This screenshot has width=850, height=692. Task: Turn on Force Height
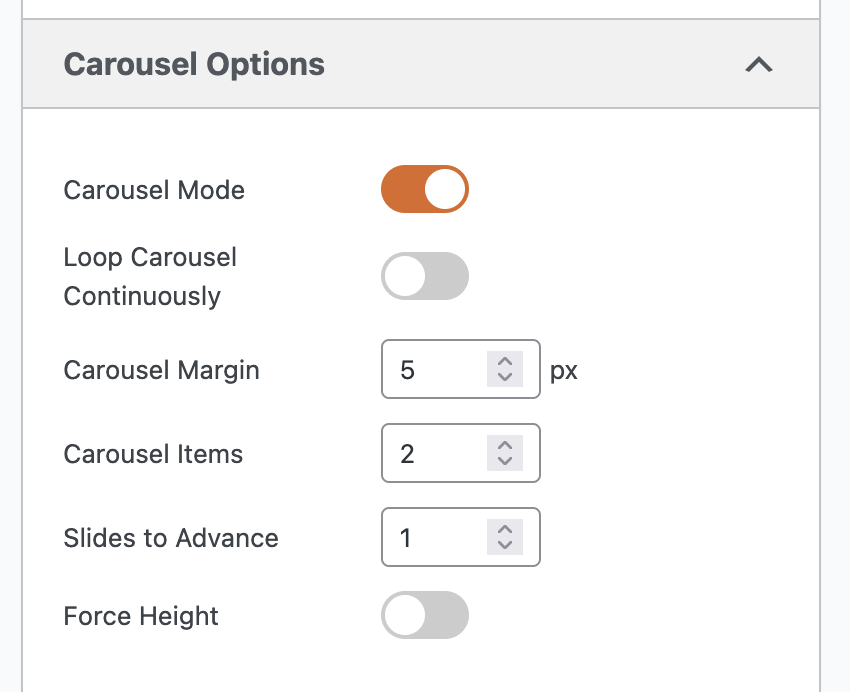coord(424,615)
